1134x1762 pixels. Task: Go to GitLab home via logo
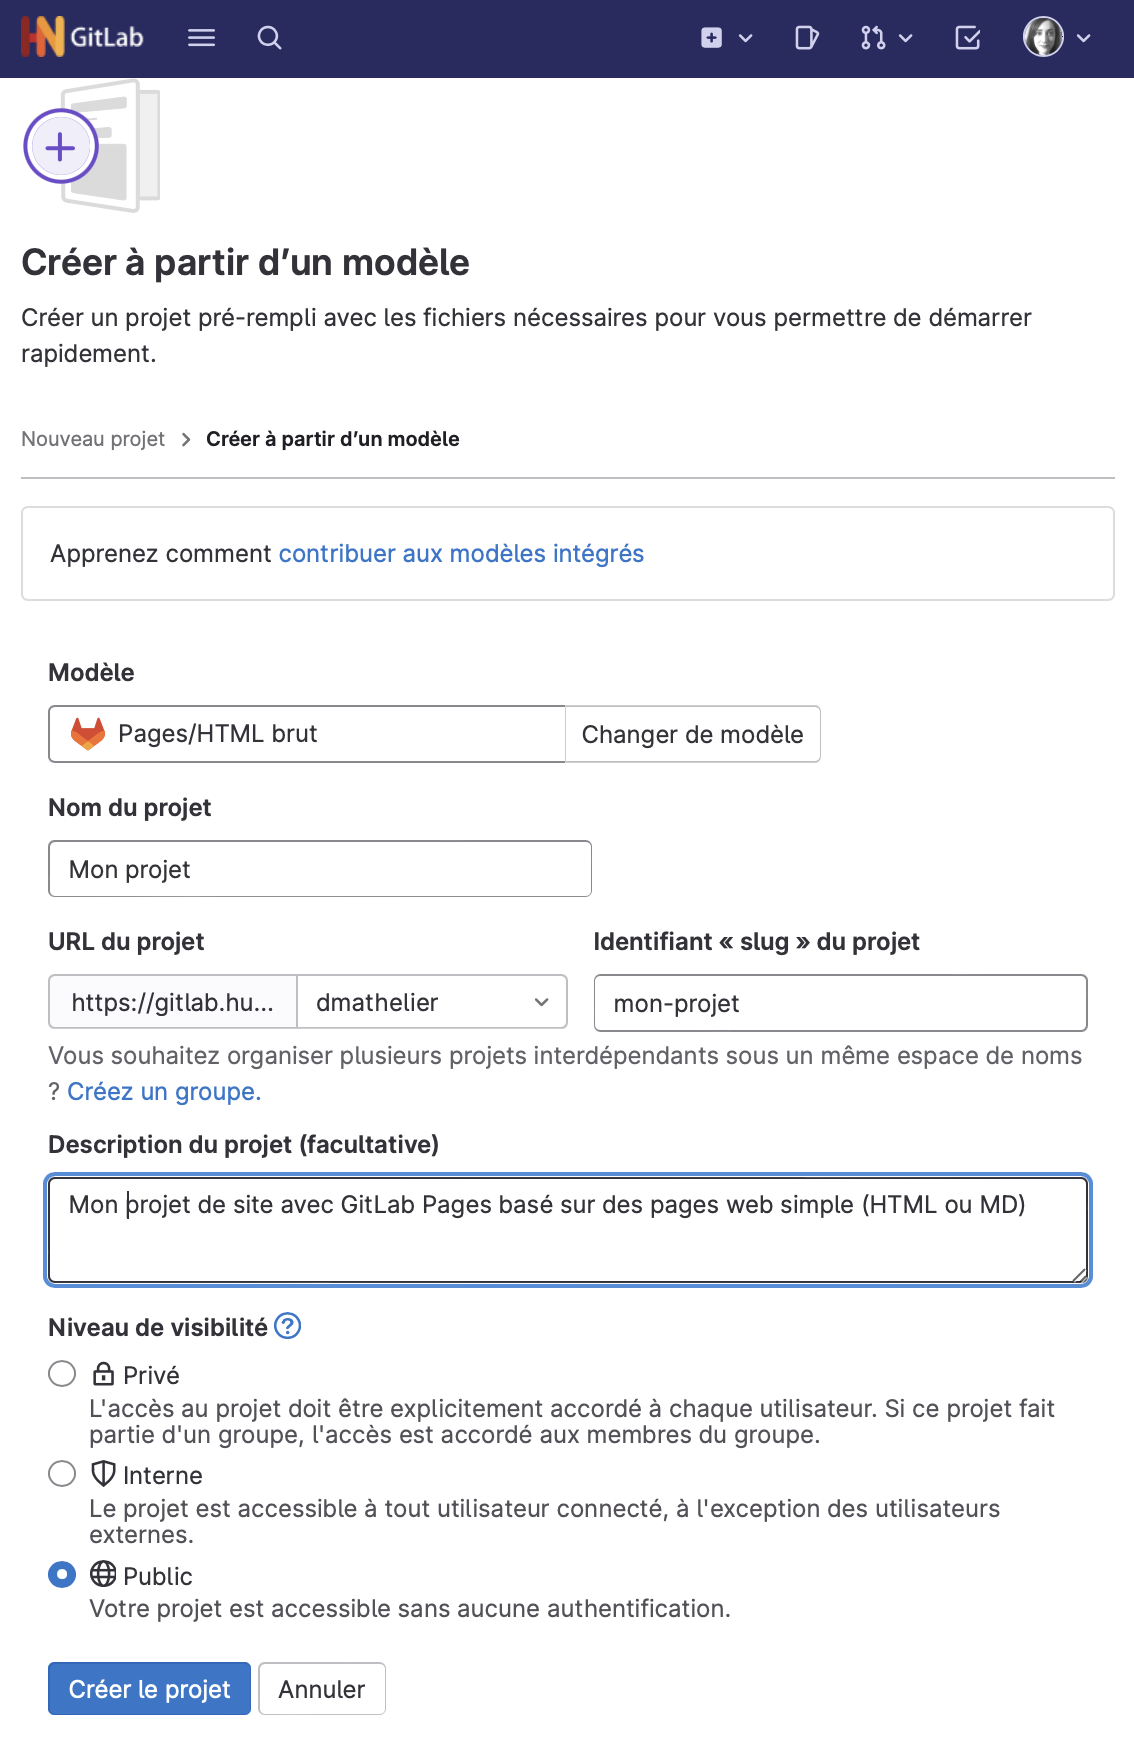(82, 38)
